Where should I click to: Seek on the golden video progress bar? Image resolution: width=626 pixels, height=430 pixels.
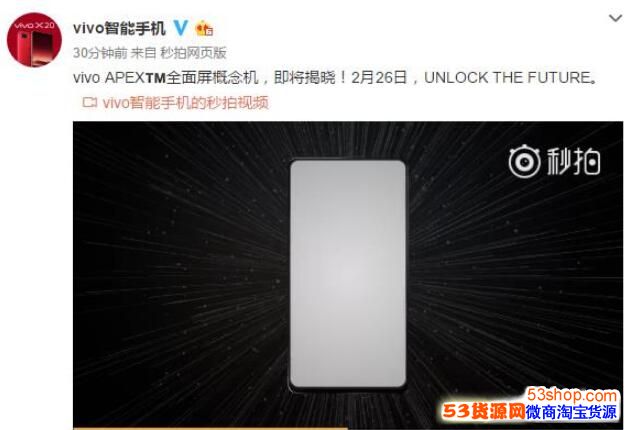210,428
